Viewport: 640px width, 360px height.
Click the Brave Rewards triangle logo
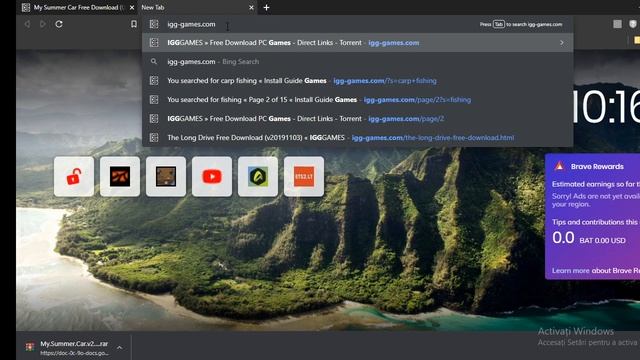tap(559, 166)
